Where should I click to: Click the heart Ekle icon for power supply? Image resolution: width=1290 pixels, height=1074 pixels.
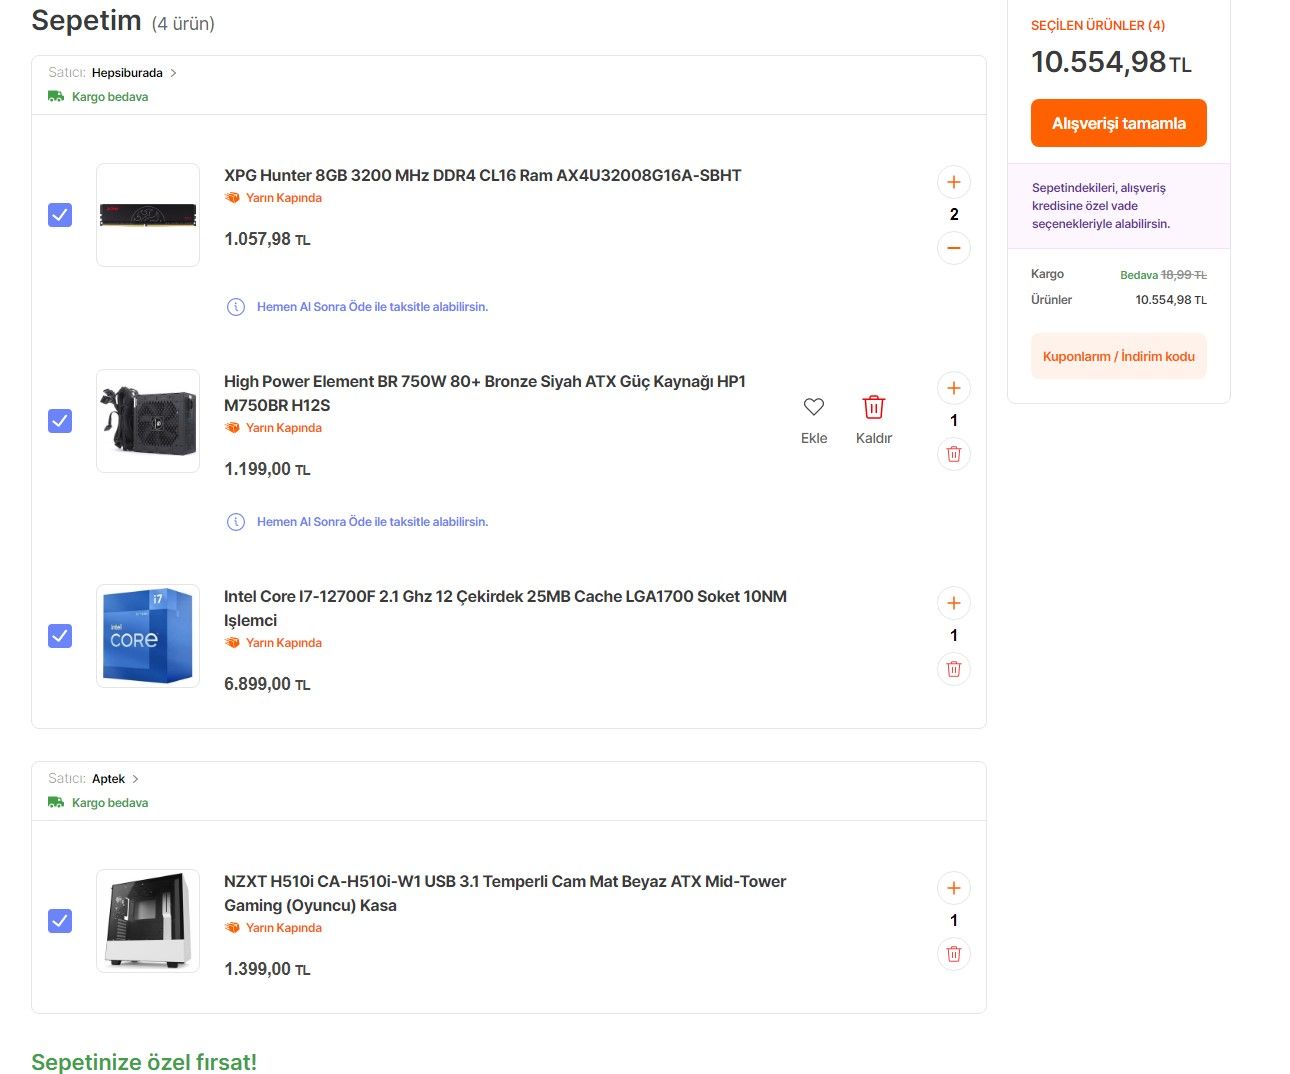click(814, 407)
